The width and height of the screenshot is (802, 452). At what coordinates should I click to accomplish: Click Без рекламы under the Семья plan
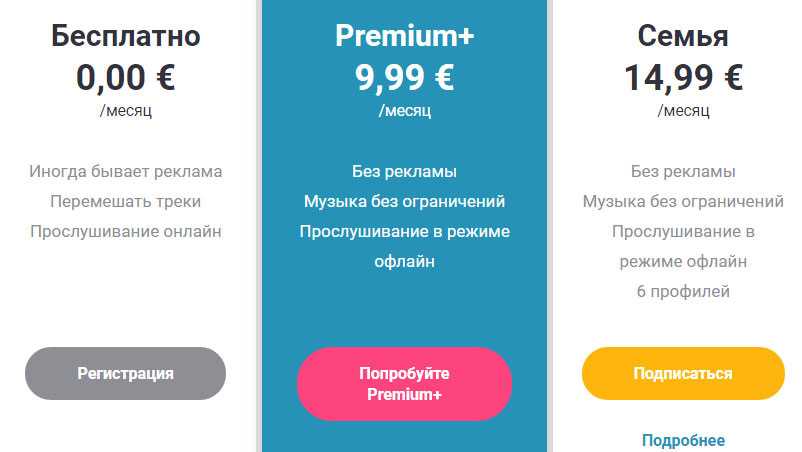tap(683, 172)
